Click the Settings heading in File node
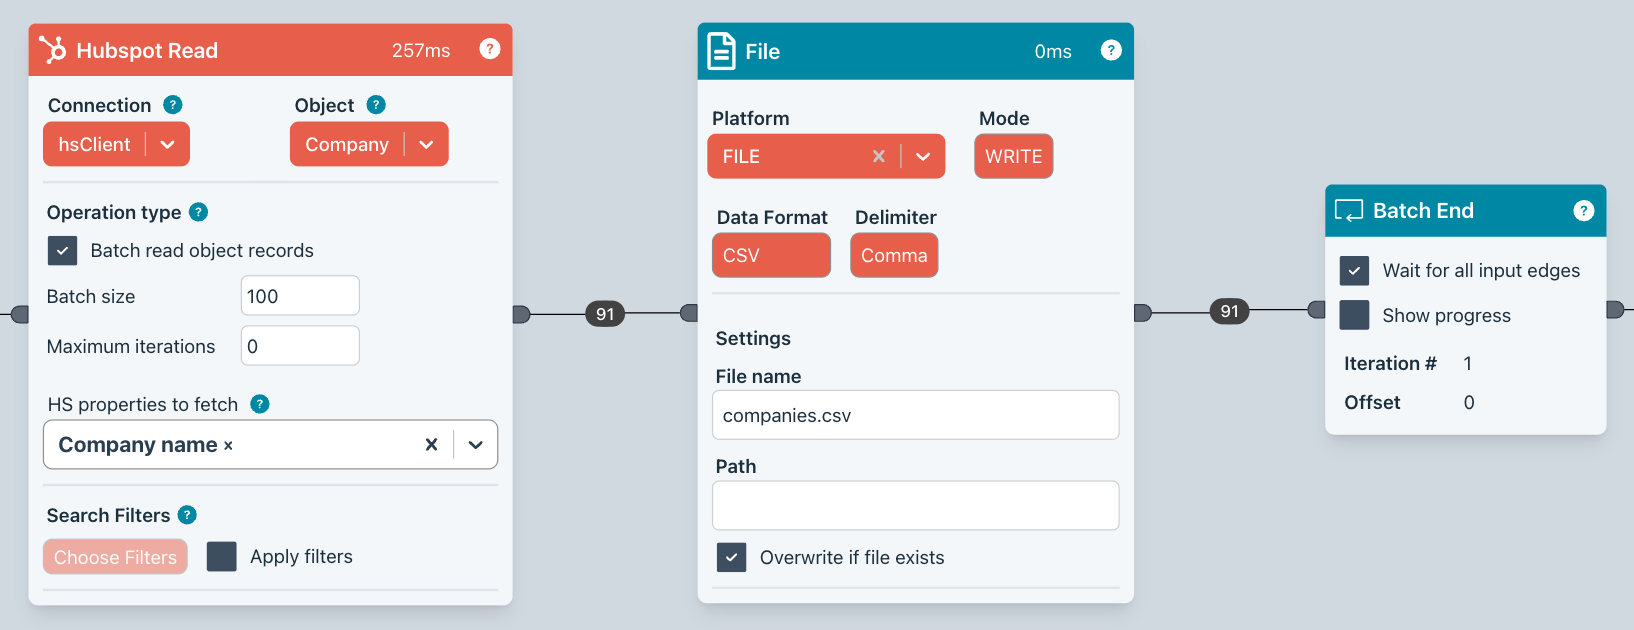This screenshot has height=630, width=1634. pos(753,338)
